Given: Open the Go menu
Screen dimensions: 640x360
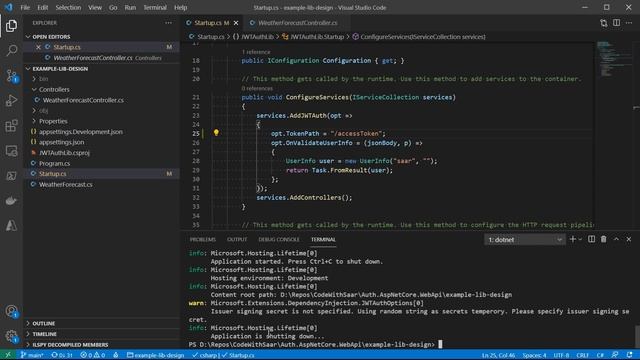Looking at the screenshot, I should tap(113, 7).
